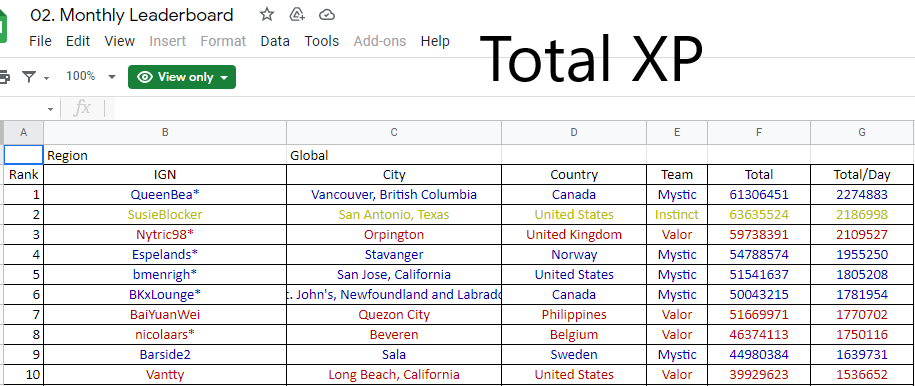Click the Quezon City cell
The width and height of the screenshot is (915, 386).
(394, 315)
